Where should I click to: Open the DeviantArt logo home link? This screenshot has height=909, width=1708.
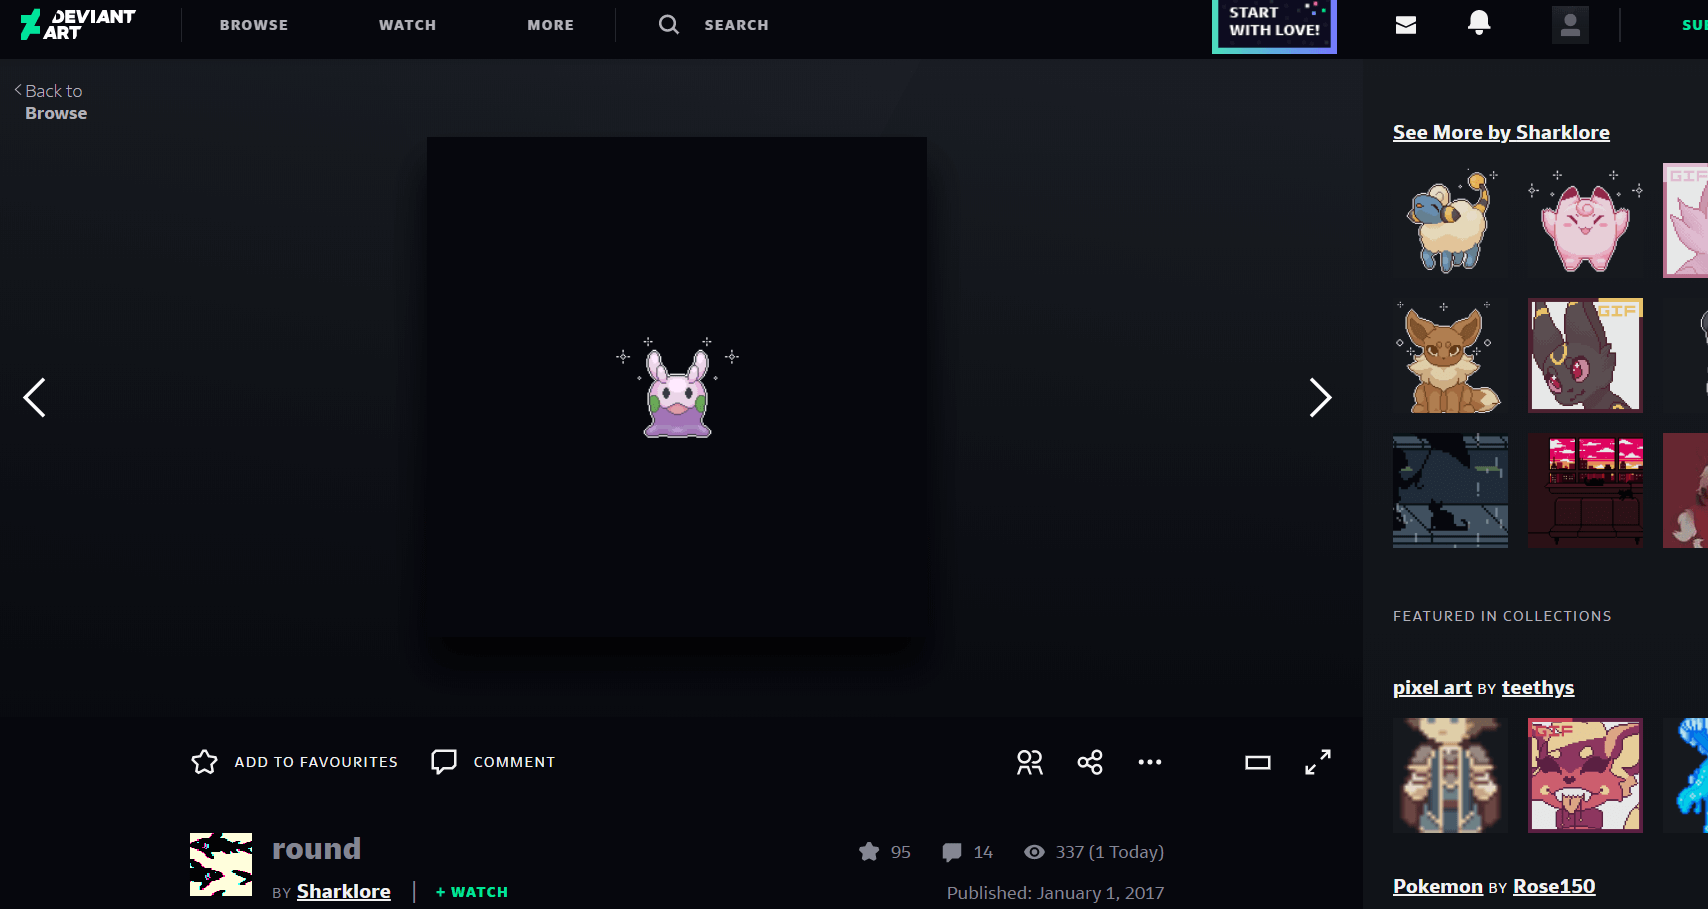coord(78,24)
